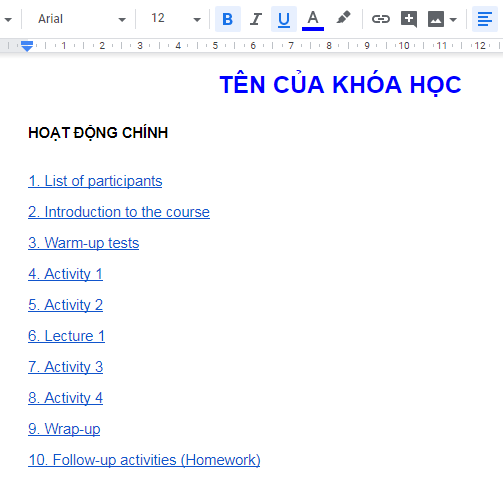Expand the insert image dropdown arrow

click(x=453, y=20)
